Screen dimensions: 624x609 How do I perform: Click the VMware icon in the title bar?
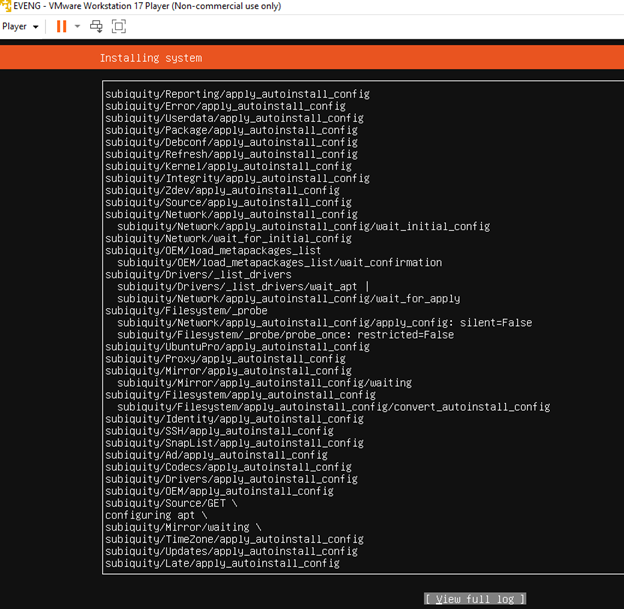pyautogui.click(x=6, y=6)
